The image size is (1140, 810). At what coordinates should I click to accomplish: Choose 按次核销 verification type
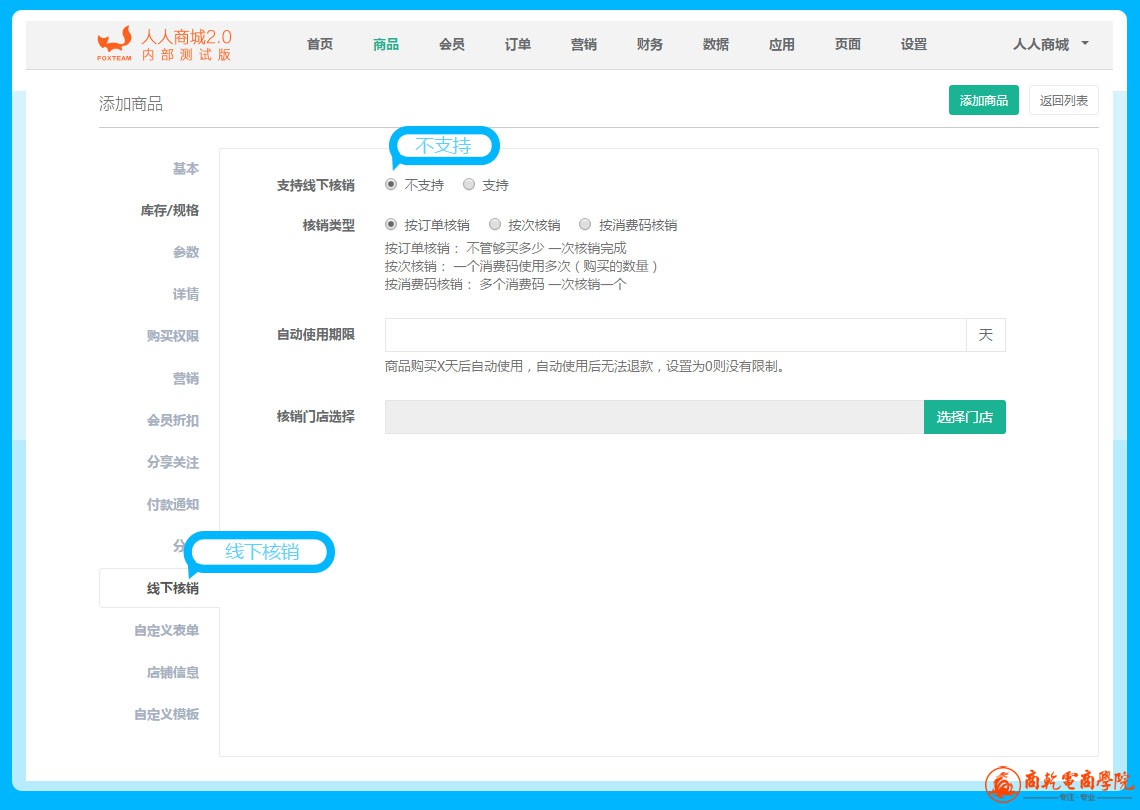tap(495, 225)
